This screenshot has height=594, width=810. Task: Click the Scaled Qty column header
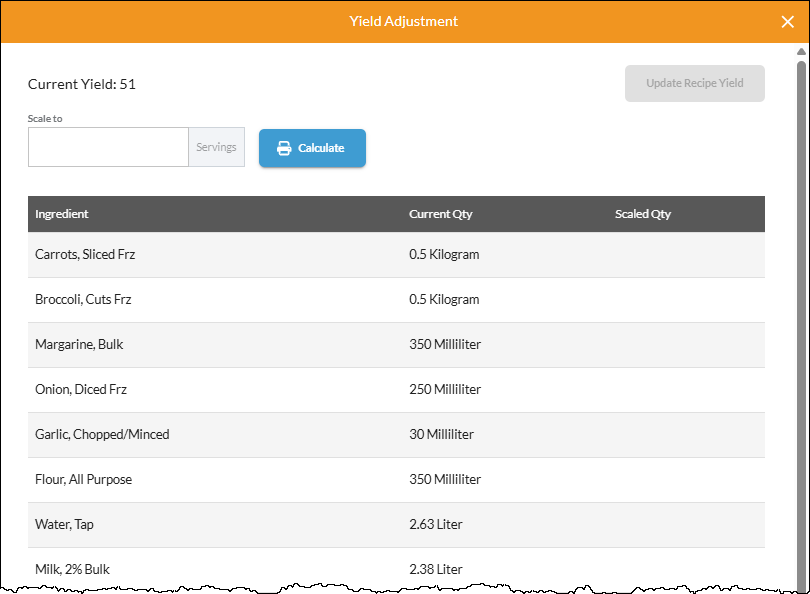coord(643,214)
